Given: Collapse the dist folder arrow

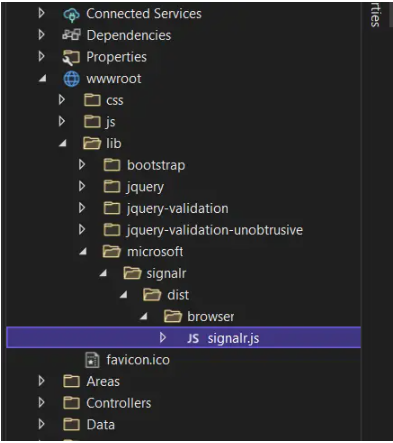Looking at the screenshot, I should pos(124,295).
